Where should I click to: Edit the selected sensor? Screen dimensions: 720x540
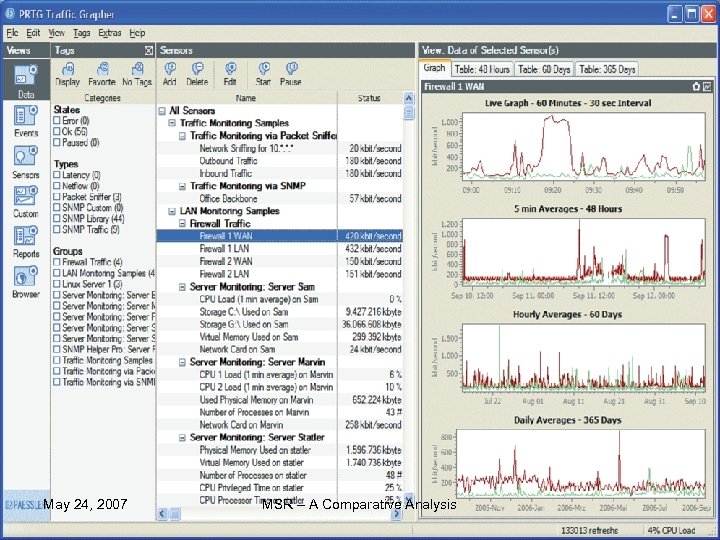(230, 74)
